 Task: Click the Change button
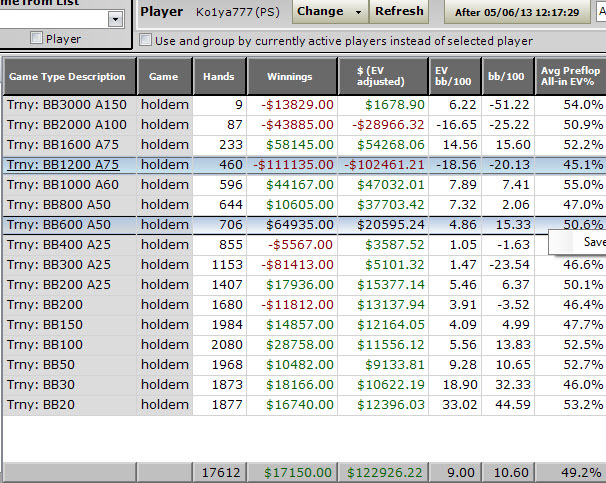pyautogui.click(x=320, y=11)
